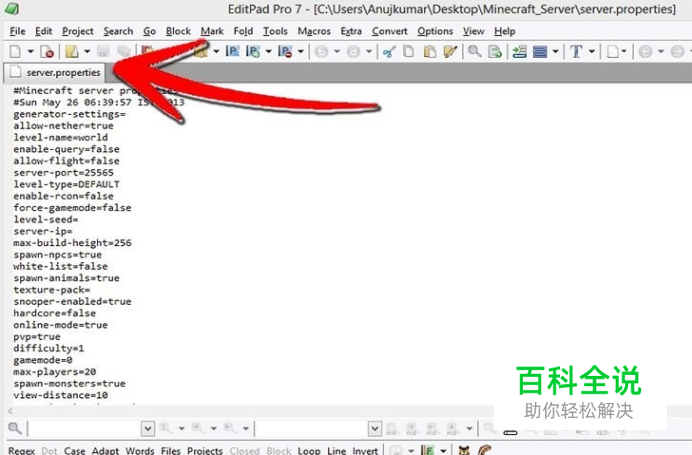Open the Macros menu
Viewport: 692px width, 455px height.
pos(314,31)
